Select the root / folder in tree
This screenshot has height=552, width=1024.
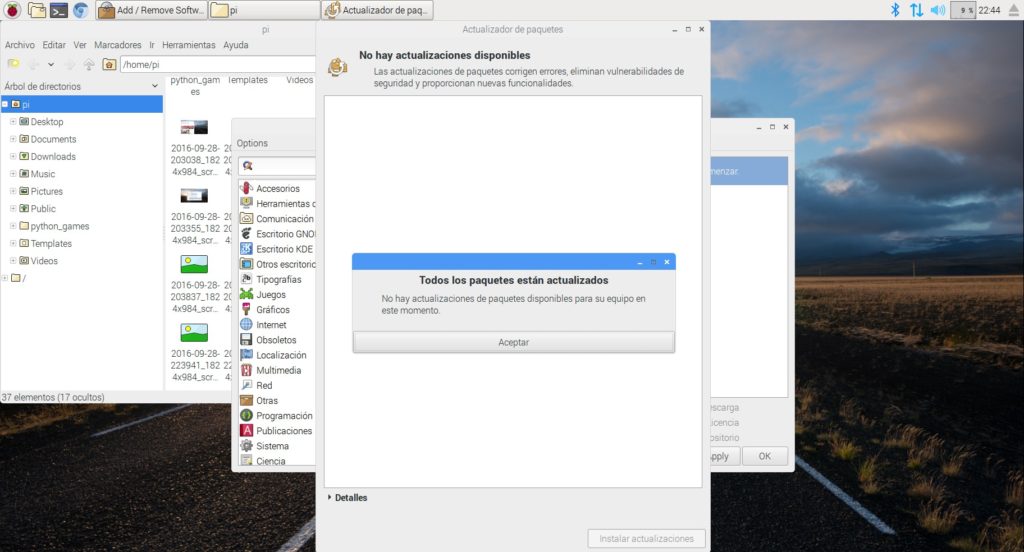pyautogui.click(x=18, y=278)
